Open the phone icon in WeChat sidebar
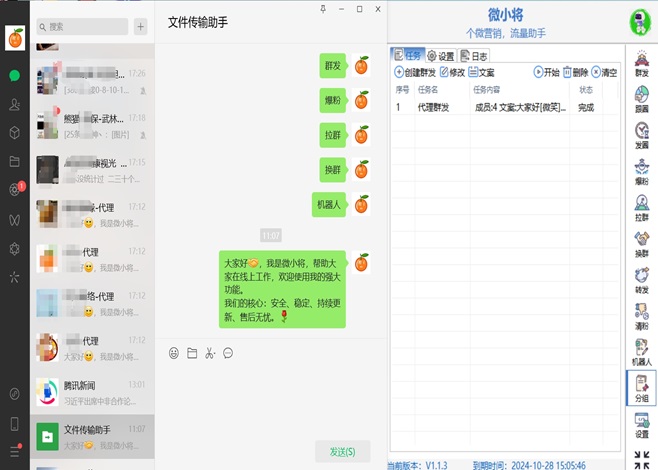658x470 pixels. [15, 424]
